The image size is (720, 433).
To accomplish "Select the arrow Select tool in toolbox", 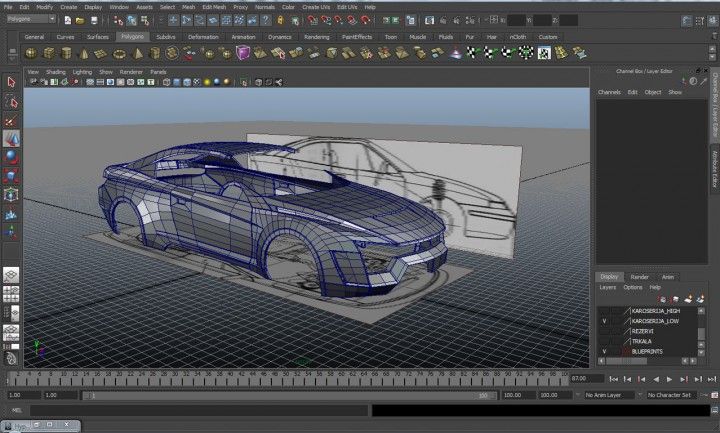I will (11, 83).
